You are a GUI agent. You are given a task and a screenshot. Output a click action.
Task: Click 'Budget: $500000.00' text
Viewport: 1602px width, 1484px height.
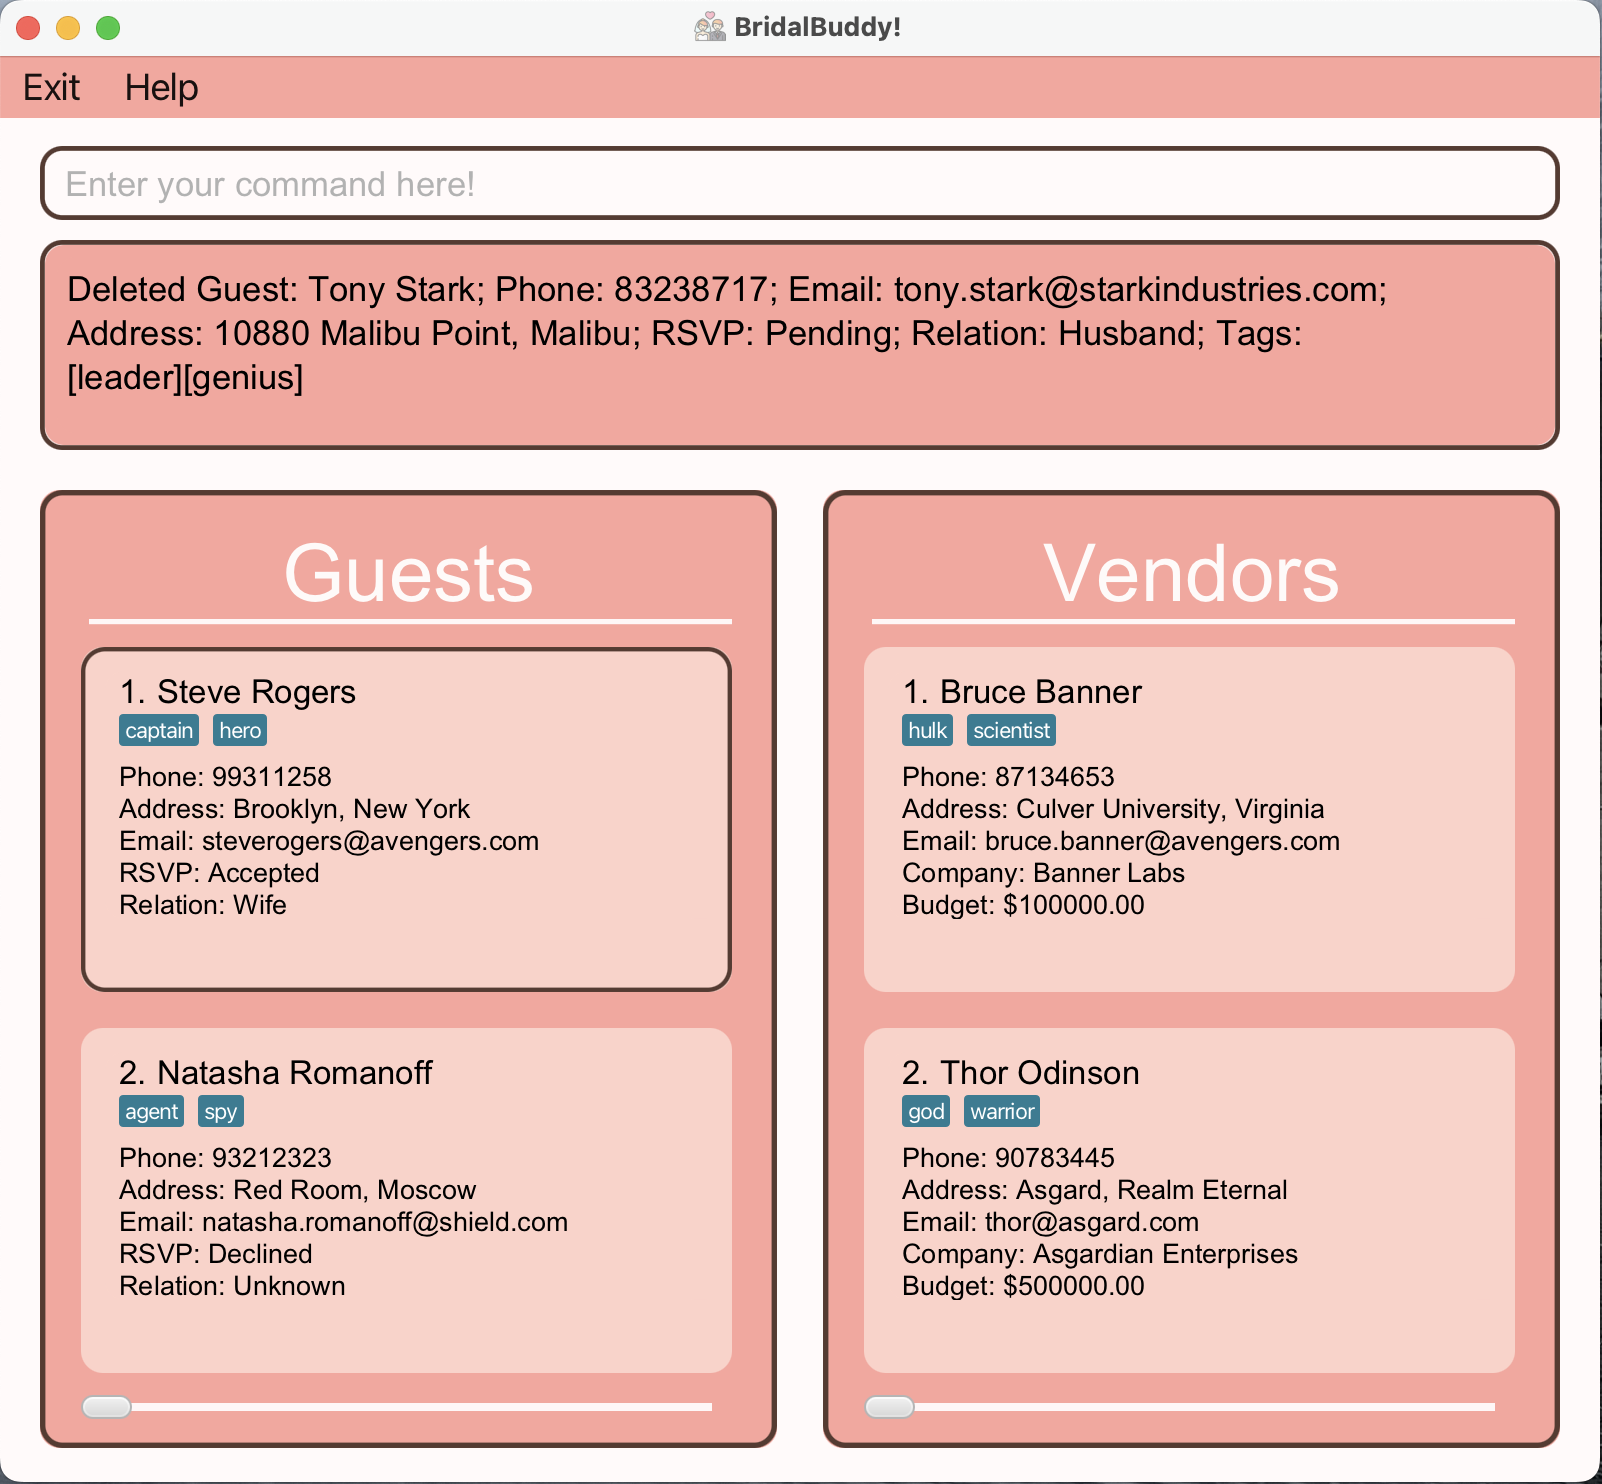(1023, 1286)
